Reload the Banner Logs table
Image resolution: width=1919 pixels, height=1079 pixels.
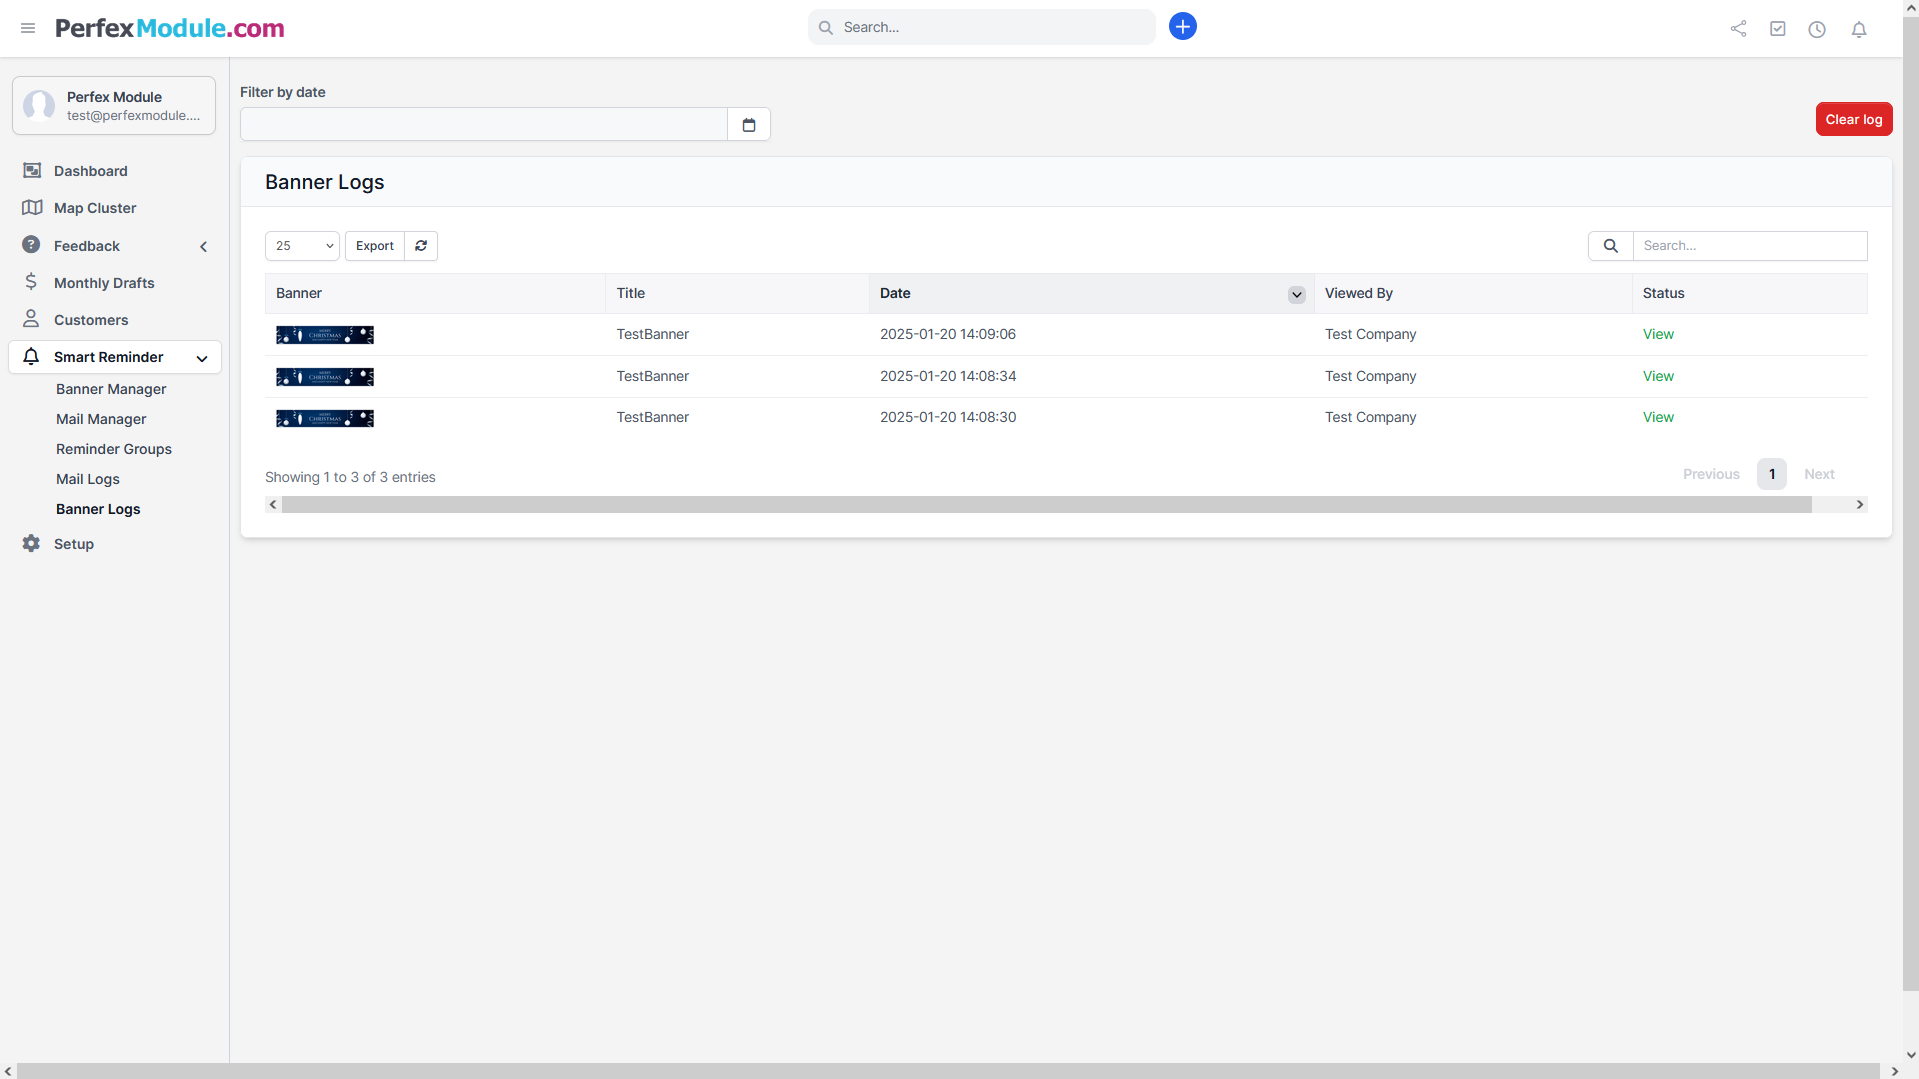(x=421, y=246)
